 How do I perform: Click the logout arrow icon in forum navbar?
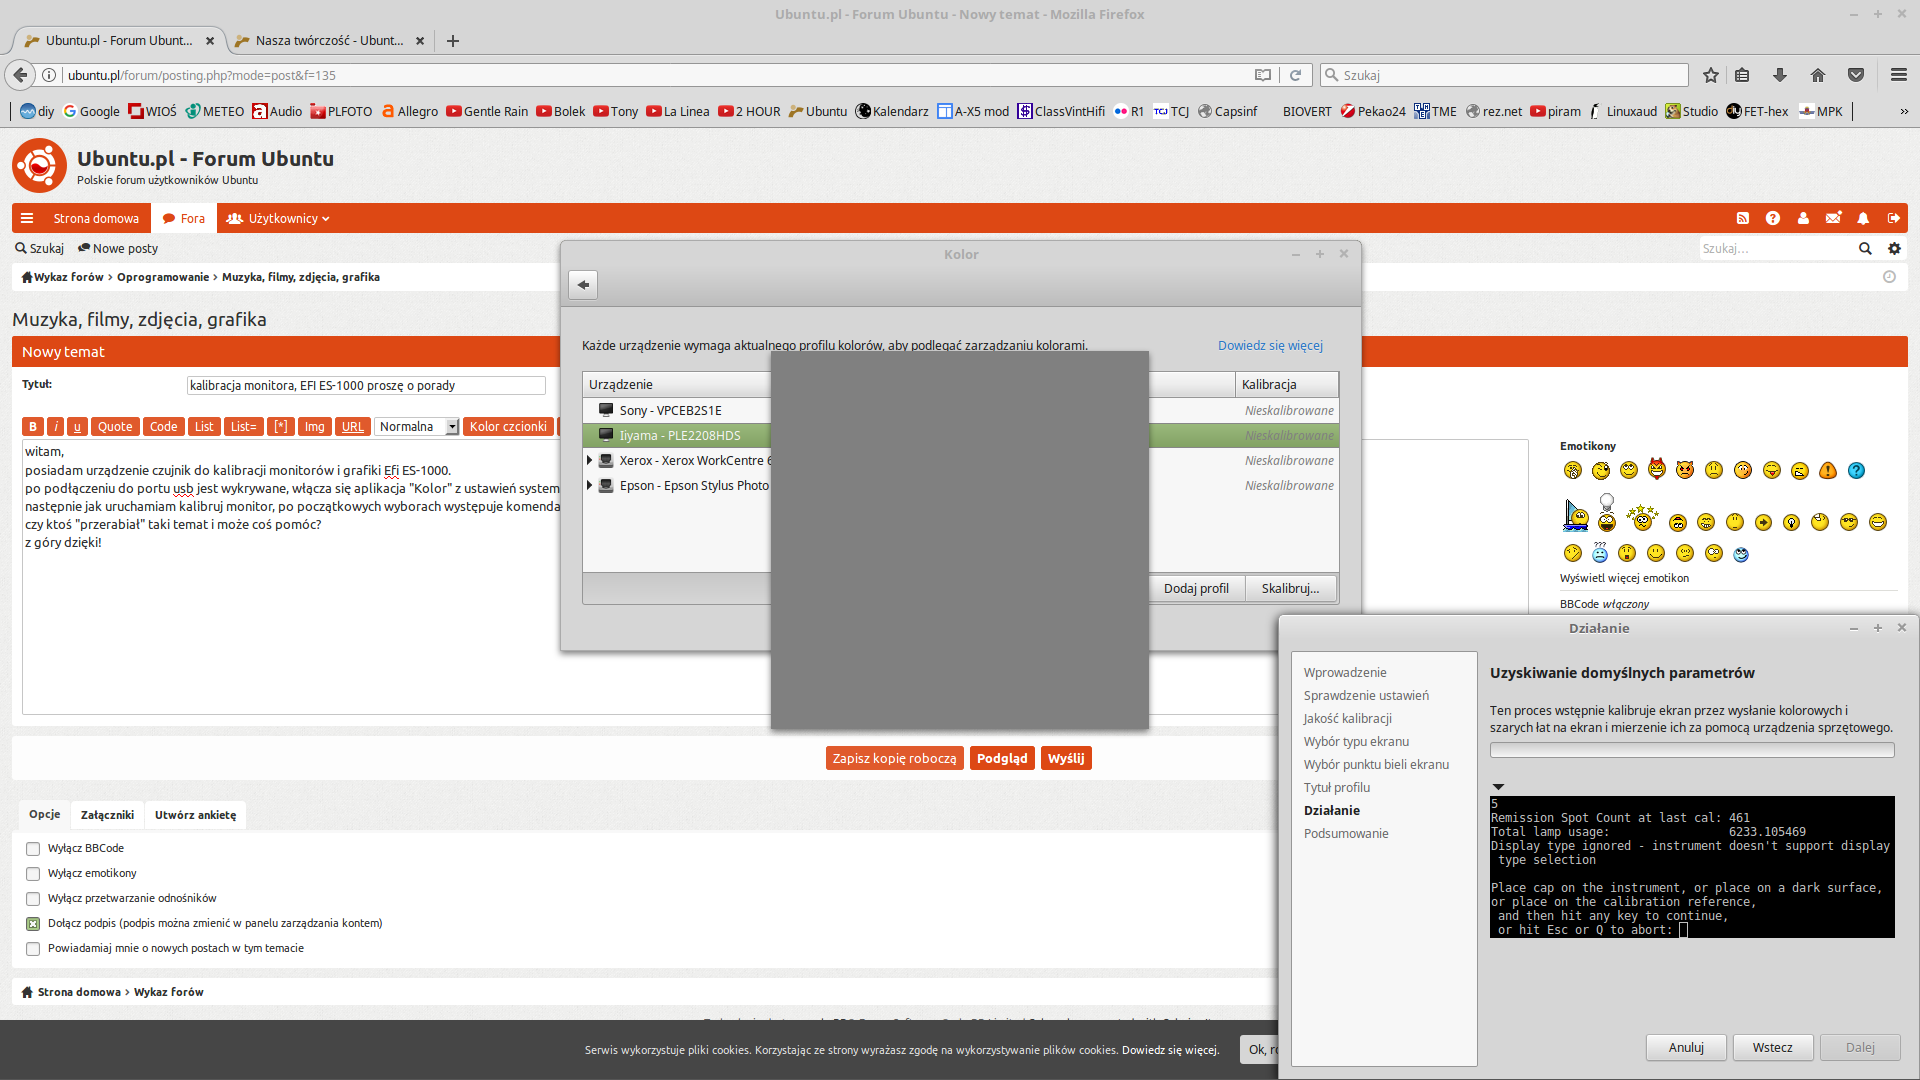pos(1894,218)
